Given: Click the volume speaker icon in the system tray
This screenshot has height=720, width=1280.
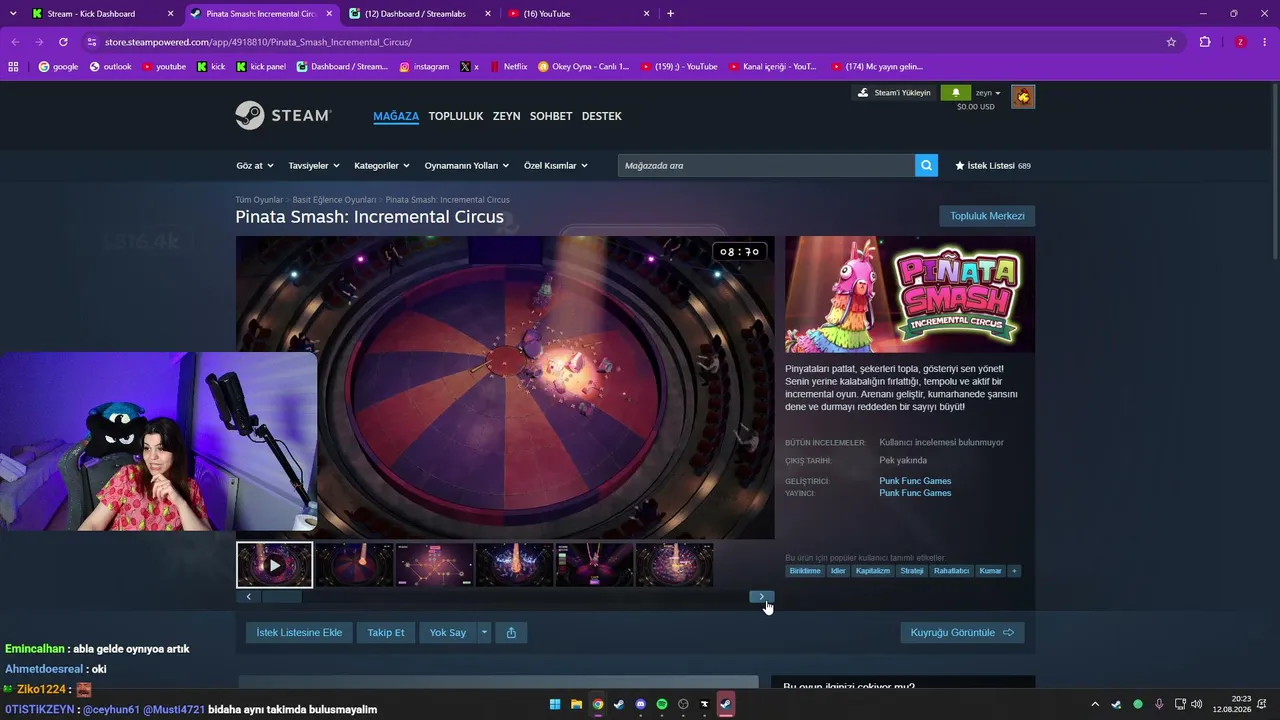Looking at the screenshot, I should coord(1198,704).
